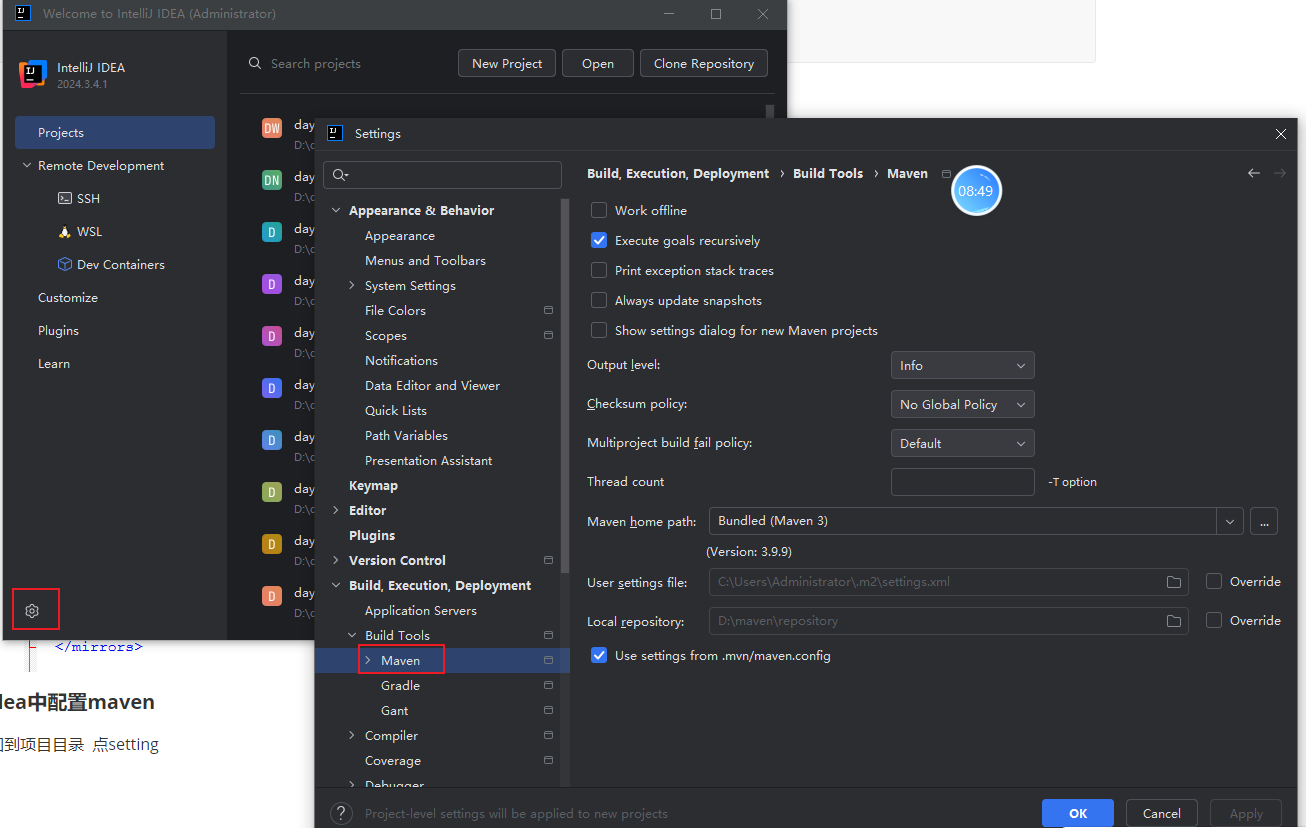Click the Thread count input field
This screenshot has height=828, width=1306.
pos(962,482)
